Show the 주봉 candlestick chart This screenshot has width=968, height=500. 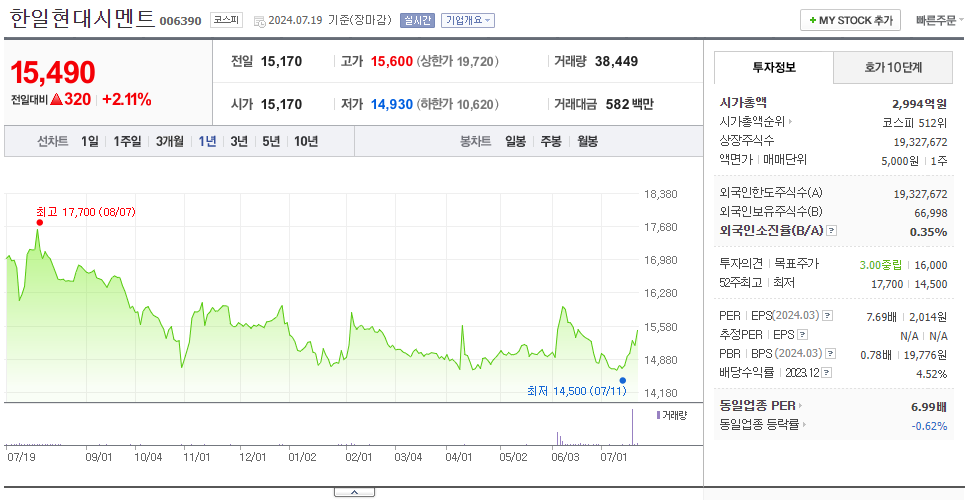tap(551, 141)
